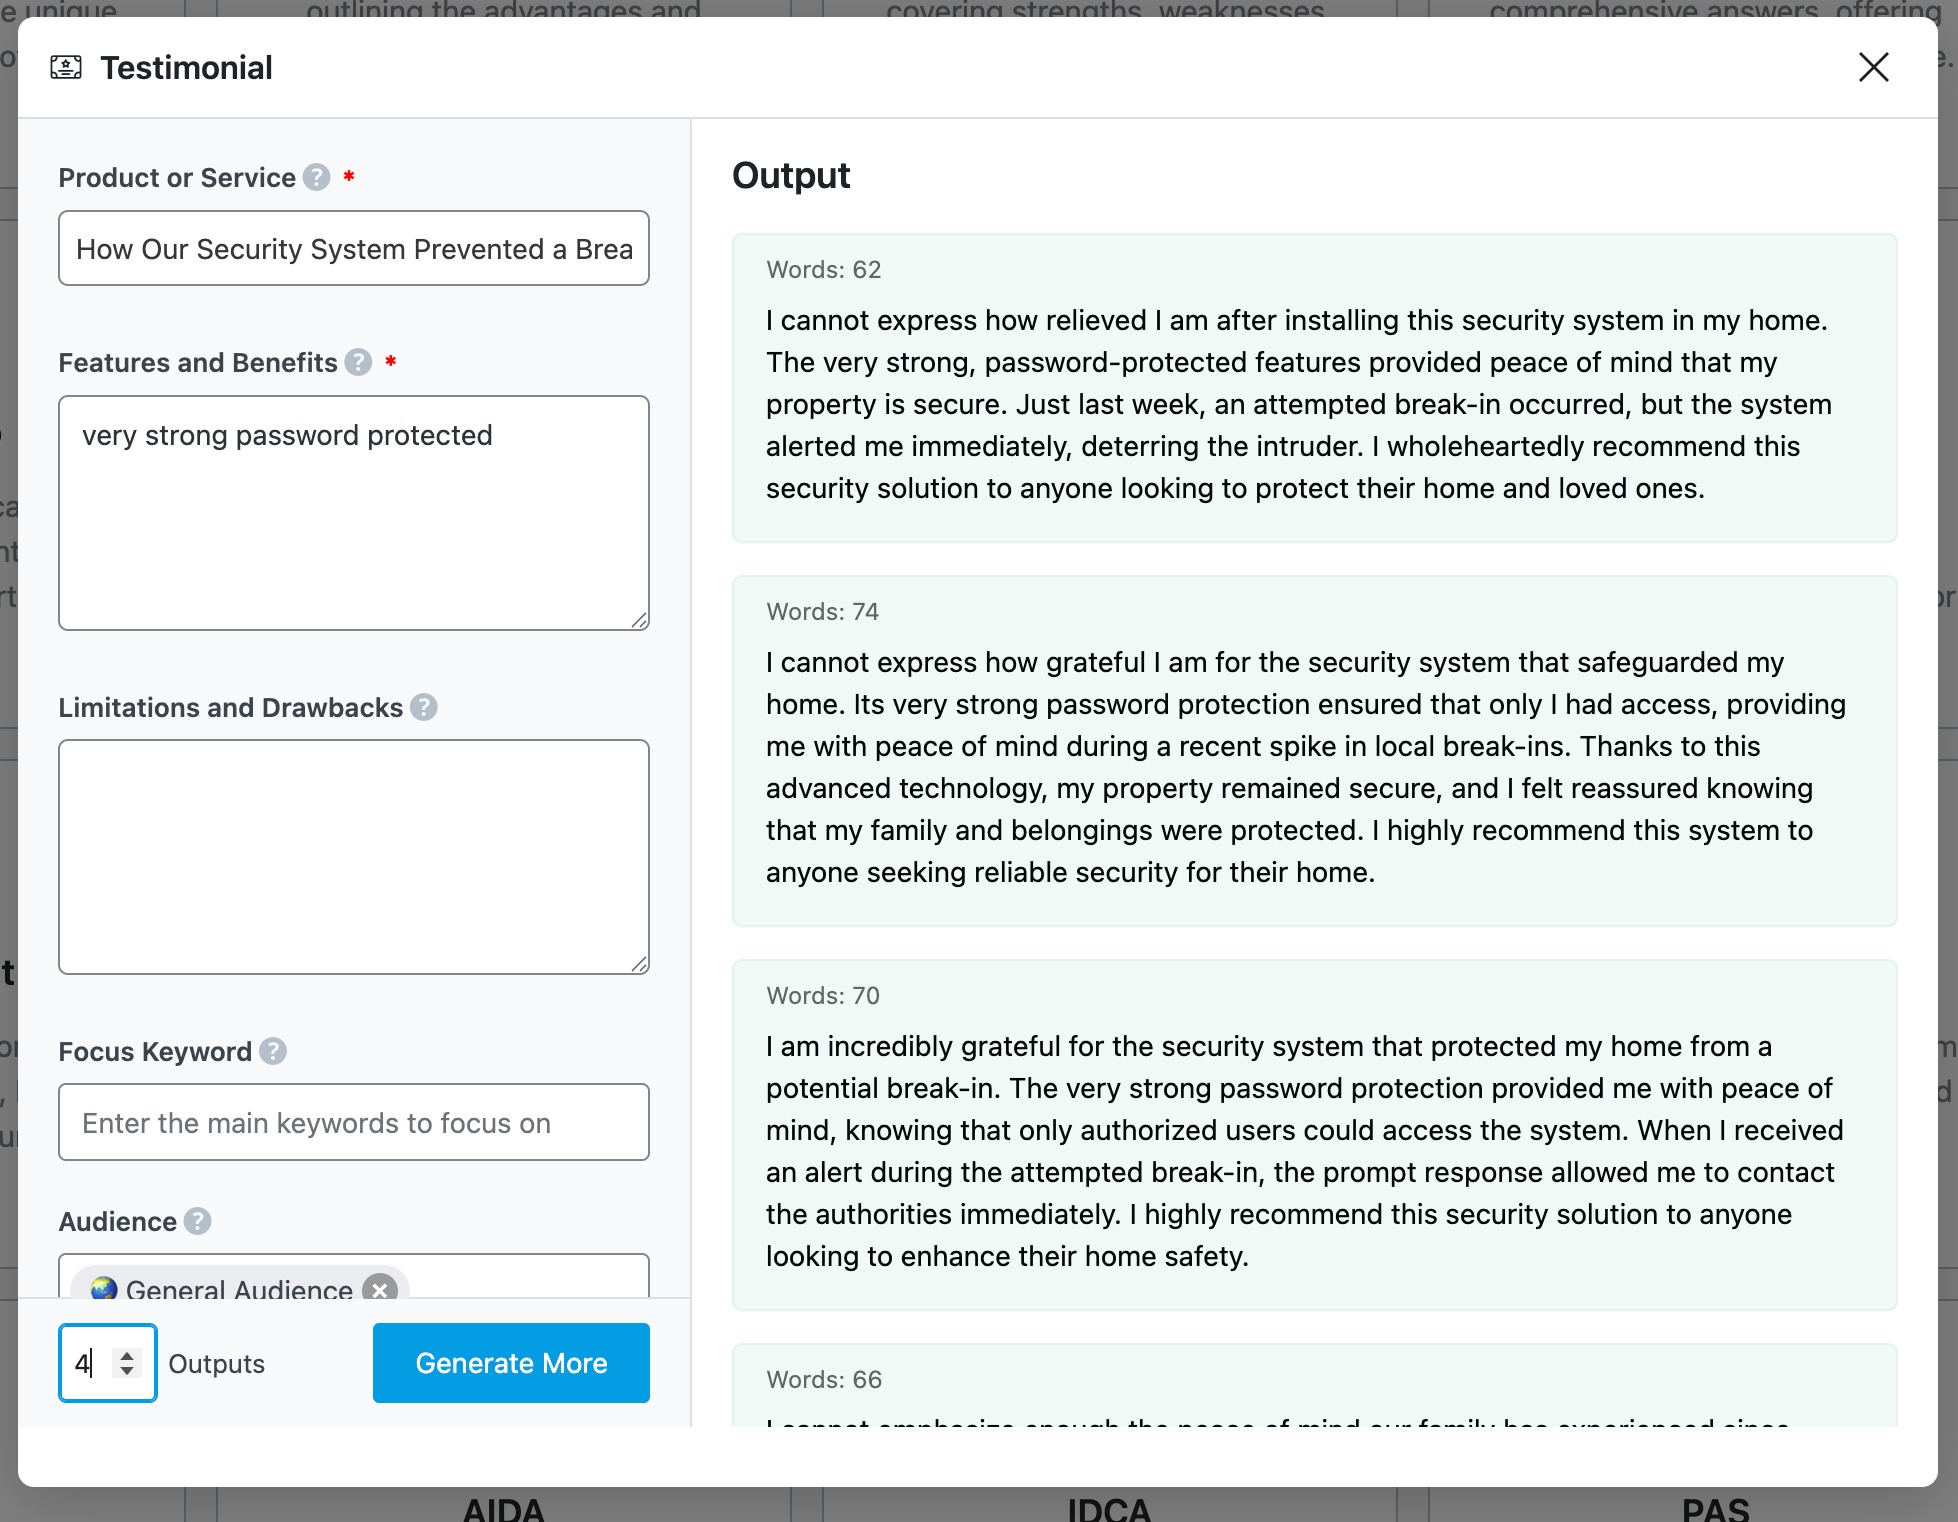Click help icon beside Focus Keyword
Image resolution: width=1958 pixels, height=1522 pixels.
[x=273, y=1051]
